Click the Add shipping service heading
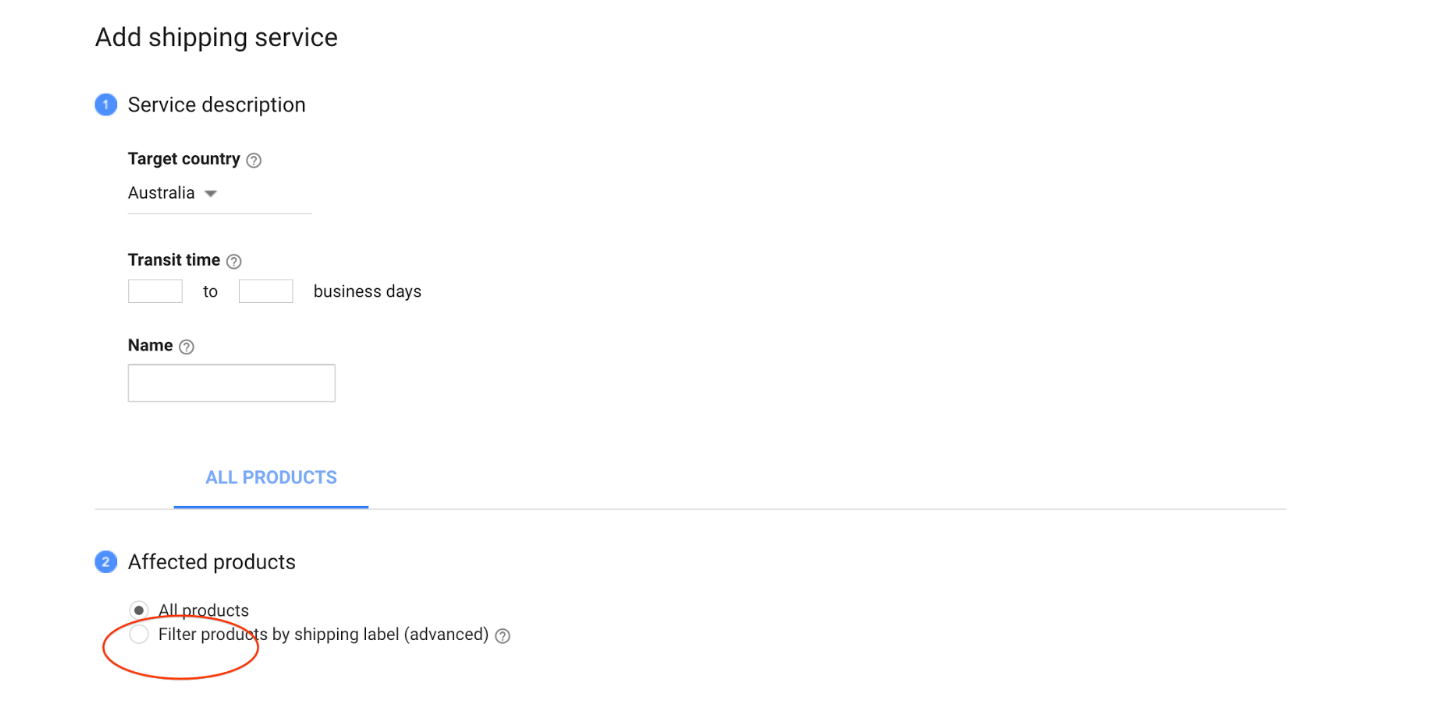The width and height of the screenshot is (1440, 710). click(x=216, y=38)
